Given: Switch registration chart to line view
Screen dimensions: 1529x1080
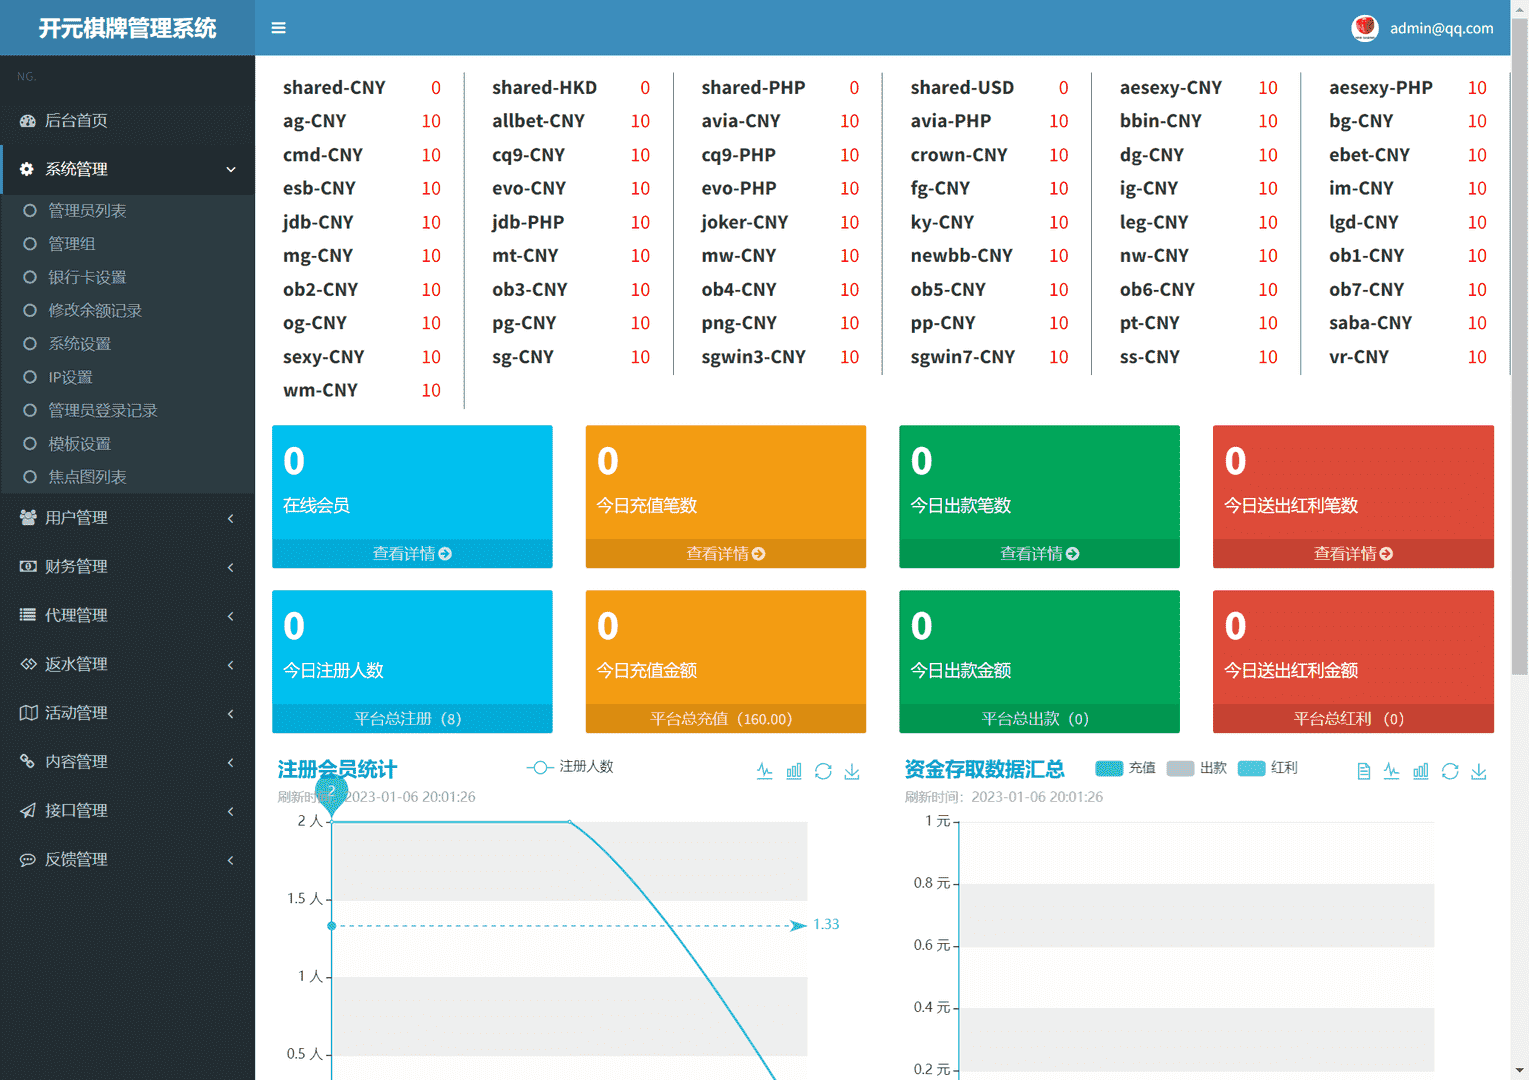Looking at the screenshot, I should [765, 771].
